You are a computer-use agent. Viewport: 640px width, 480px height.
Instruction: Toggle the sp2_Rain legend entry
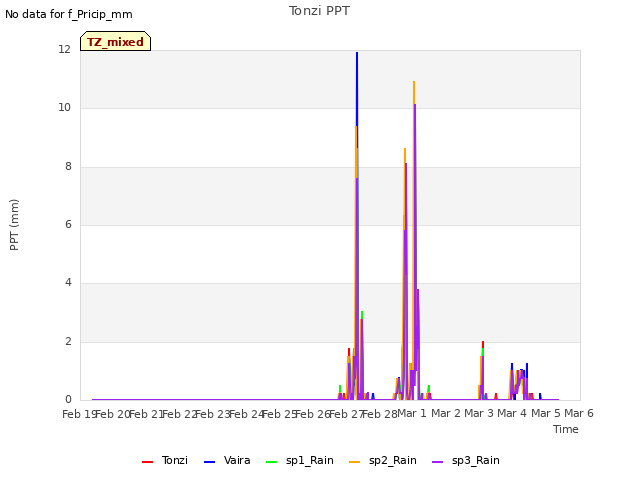383,461
